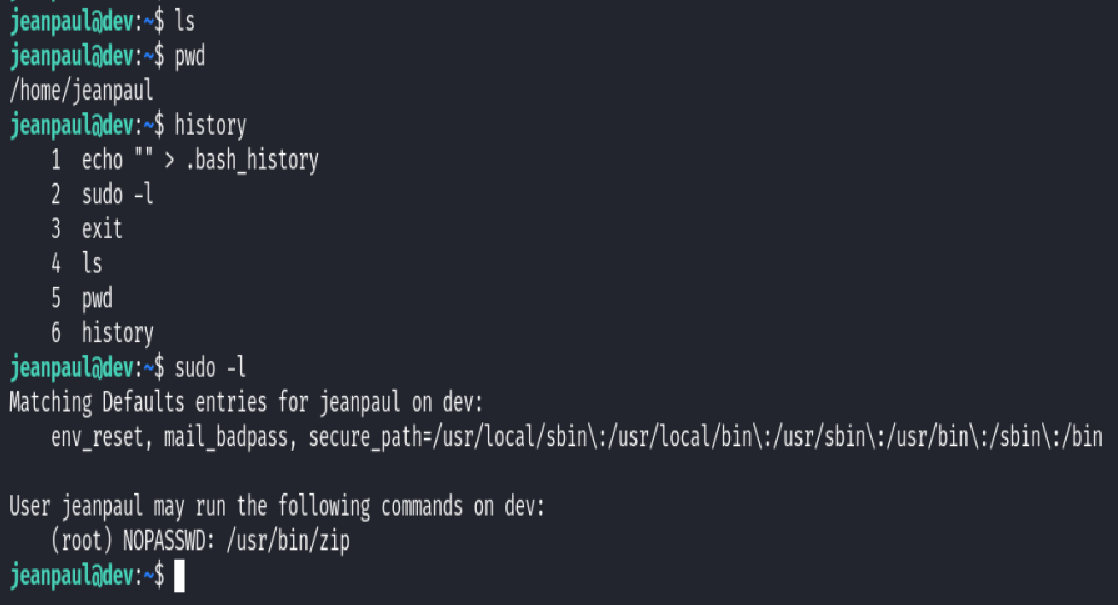Click history entry 3 'exit'
1118x605 pixels.
(x=102, y=229)
